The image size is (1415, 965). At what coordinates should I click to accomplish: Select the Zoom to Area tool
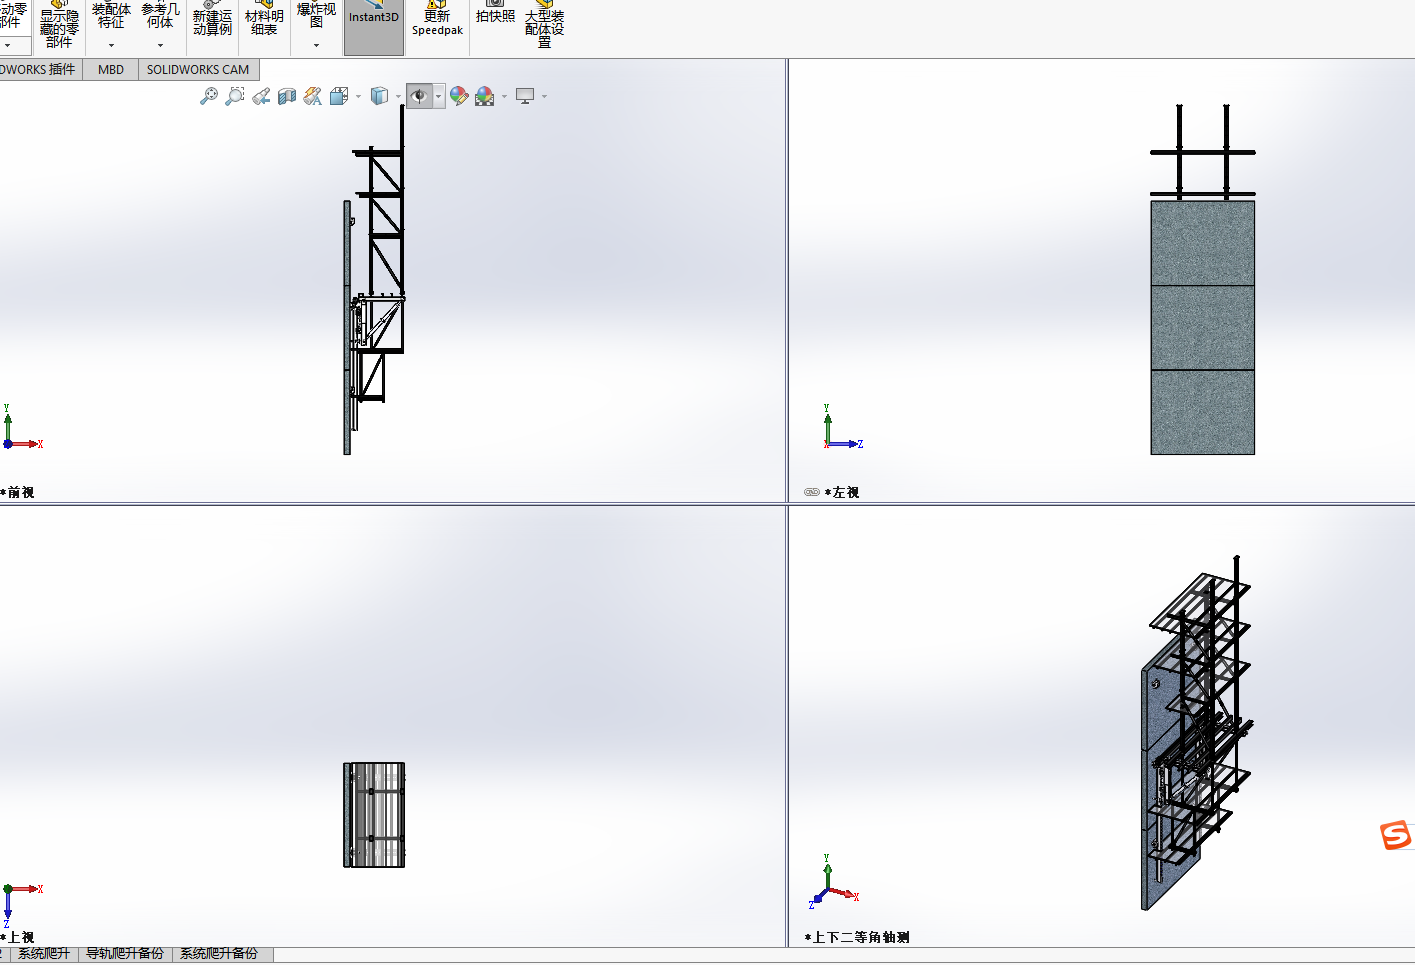tap(235, 96)
